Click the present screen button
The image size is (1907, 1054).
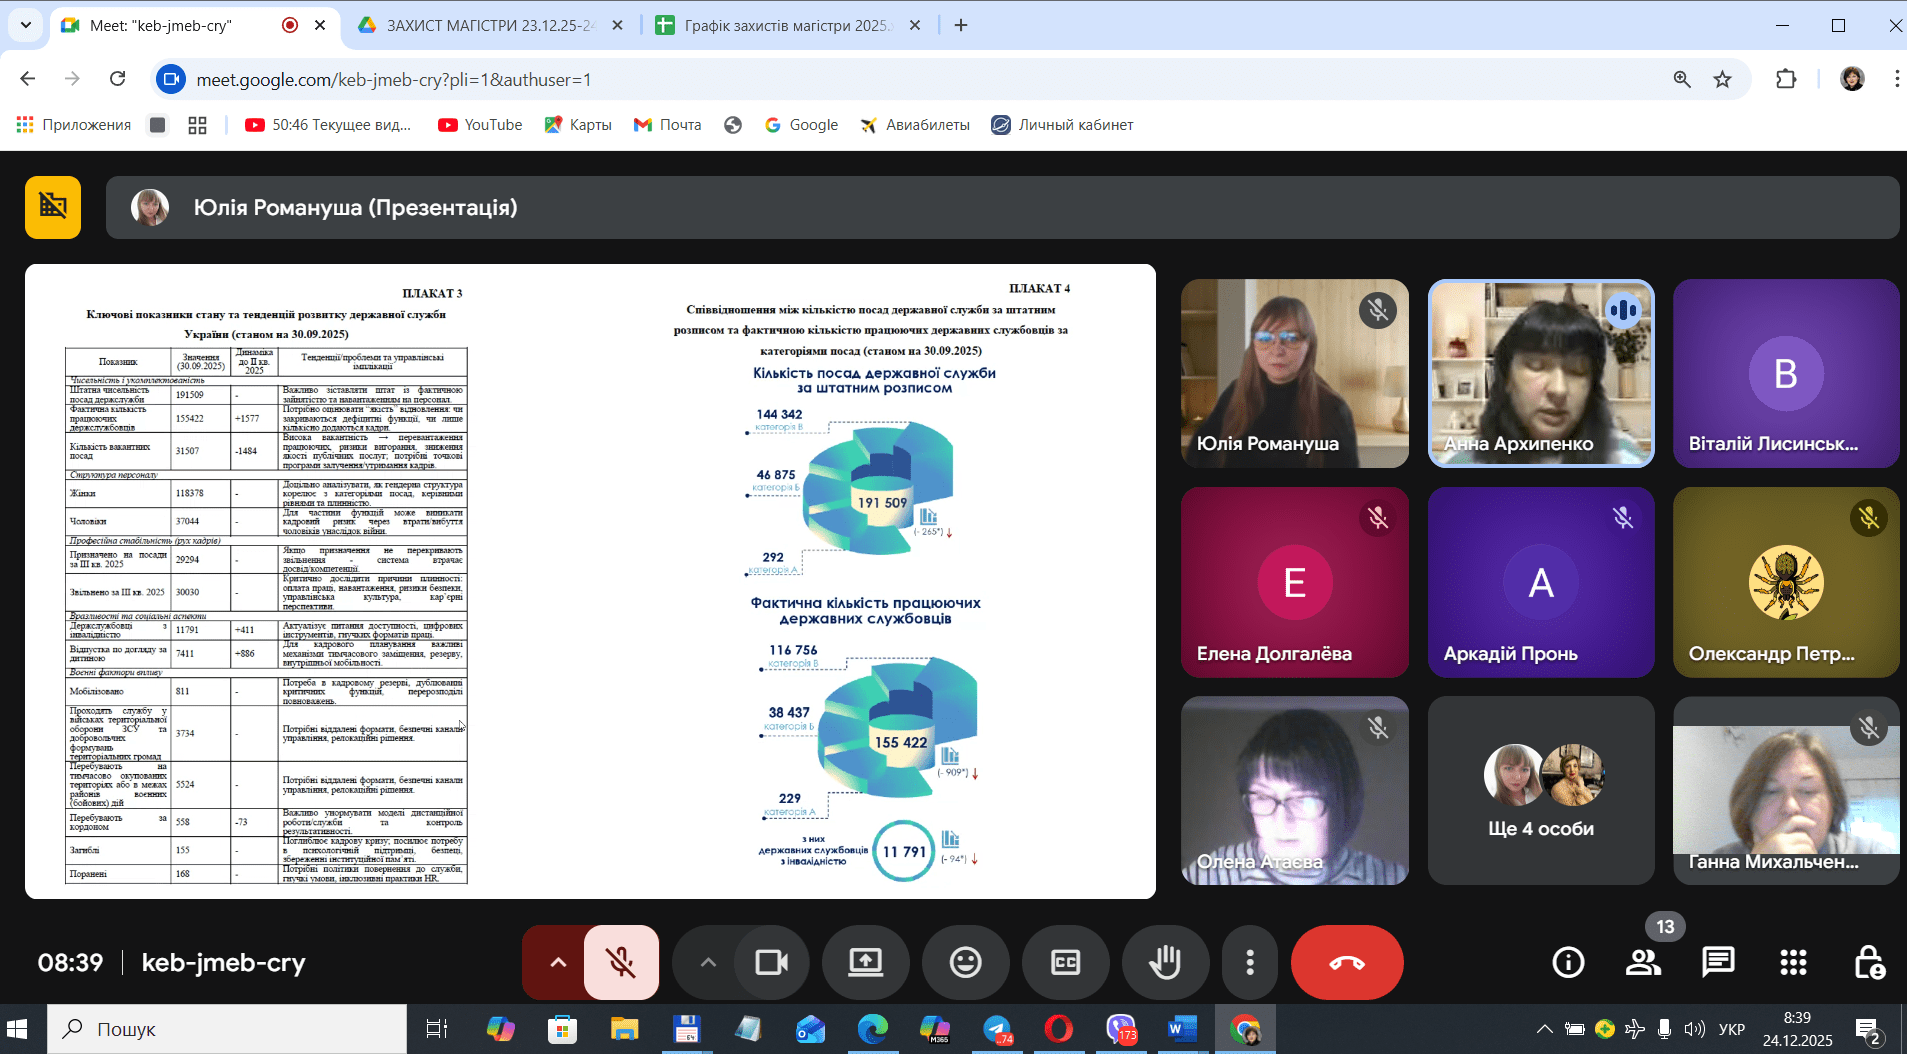[x=865, y=962]
